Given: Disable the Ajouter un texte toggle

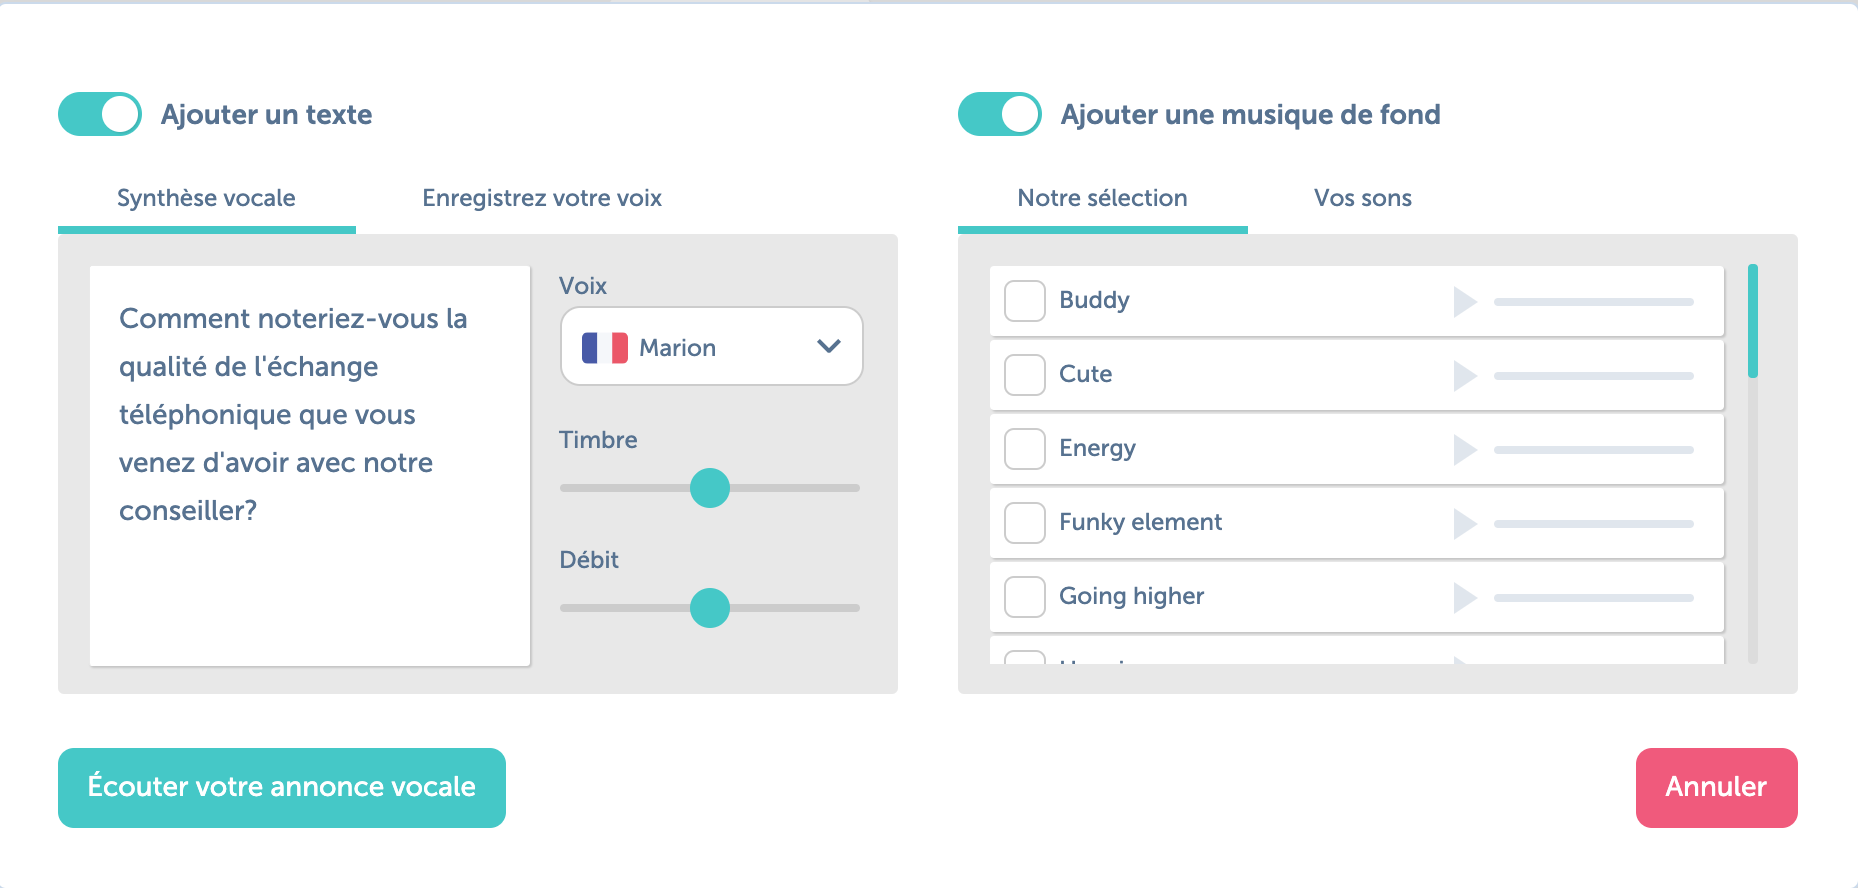Looking at the screenshot, I should pos(100,114).
